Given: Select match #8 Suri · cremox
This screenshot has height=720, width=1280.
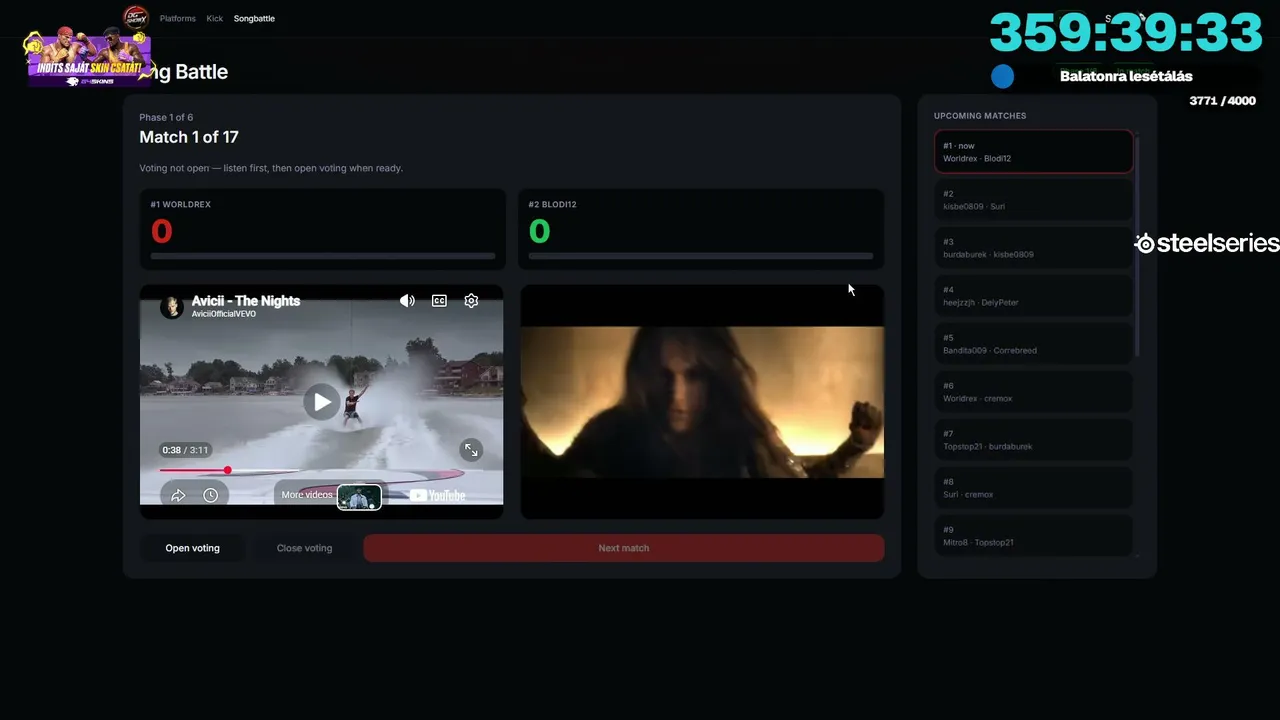Looking at the screenshot, I should click(x=1034, y=488).
